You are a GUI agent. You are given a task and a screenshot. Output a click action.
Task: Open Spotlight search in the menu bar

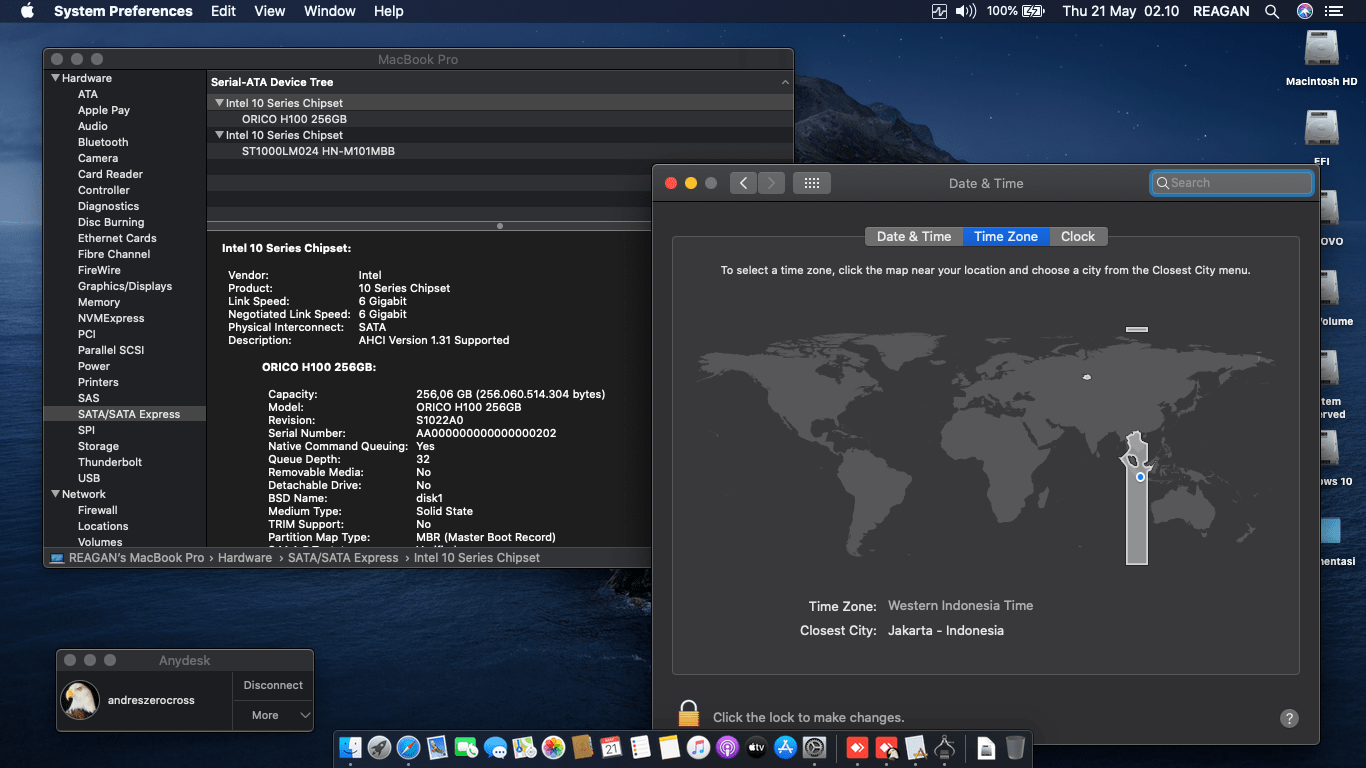click(x=1272, y=11)
